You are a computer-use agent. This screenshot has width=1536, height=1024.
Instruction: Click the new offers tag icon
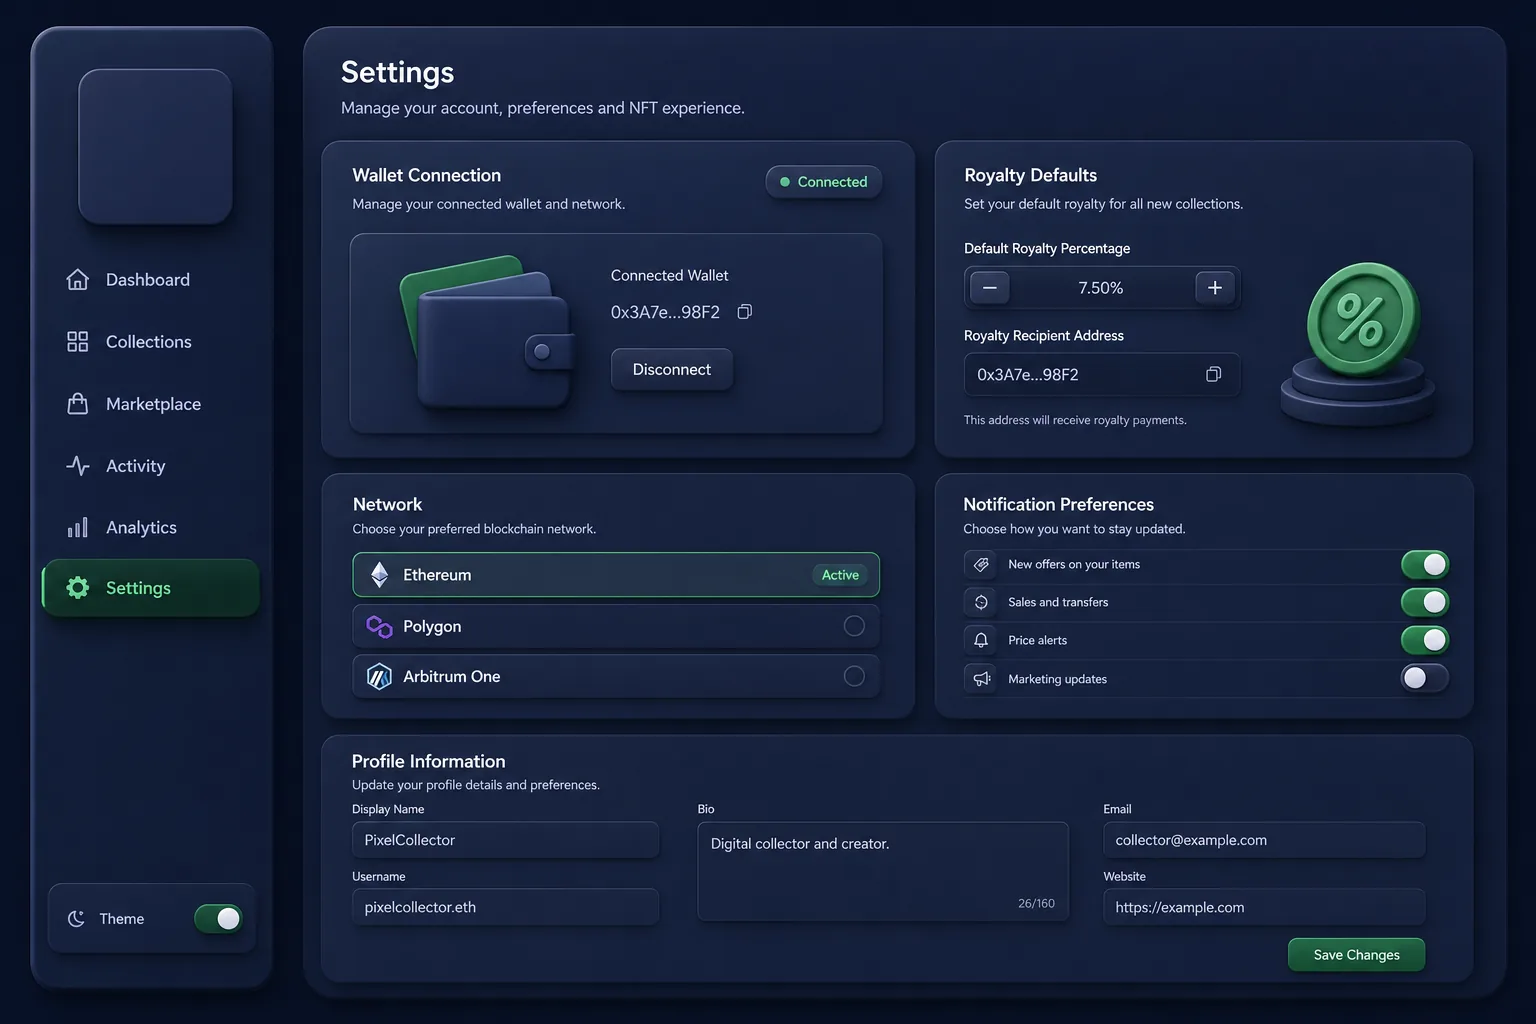click(981, 565)
